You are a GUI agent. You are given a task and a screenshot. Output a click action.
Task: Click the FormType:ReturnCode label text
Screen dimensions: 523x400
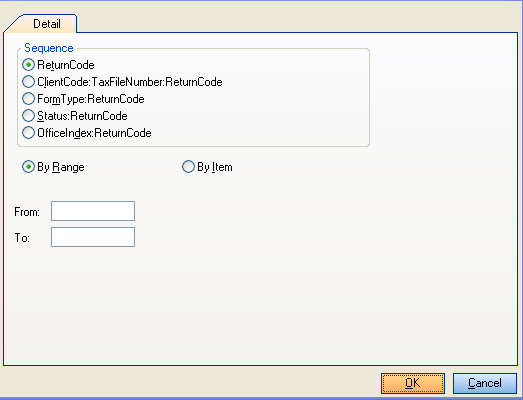coord(91,99)
